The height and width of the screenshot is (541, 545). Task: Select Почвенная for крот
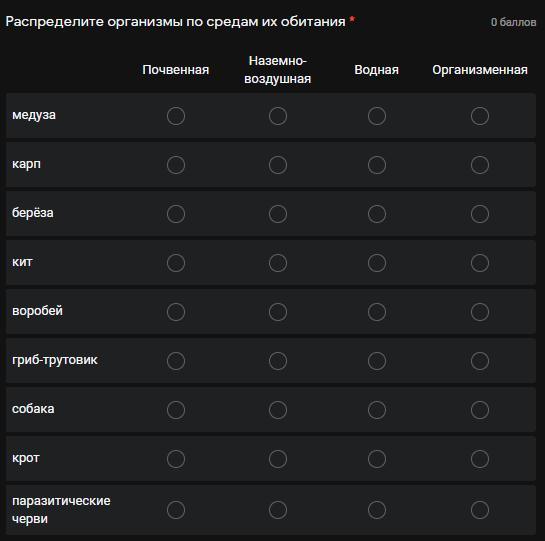click(x=176, y=459)
